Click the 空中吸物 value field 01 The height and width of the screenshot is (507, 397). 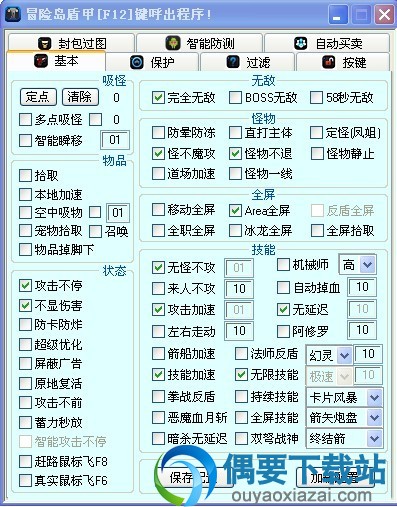point(118,213)
